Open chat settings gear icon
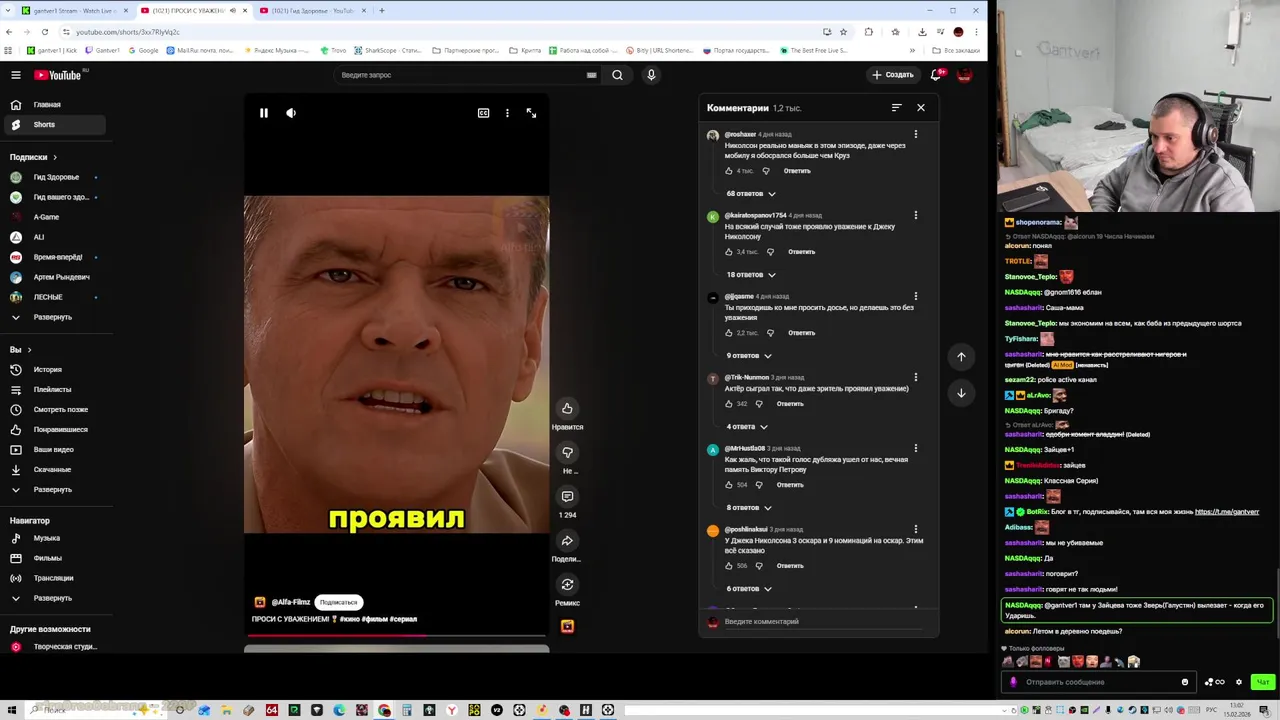This screenshot has height=720, width=1280. tap(1239, 682)
